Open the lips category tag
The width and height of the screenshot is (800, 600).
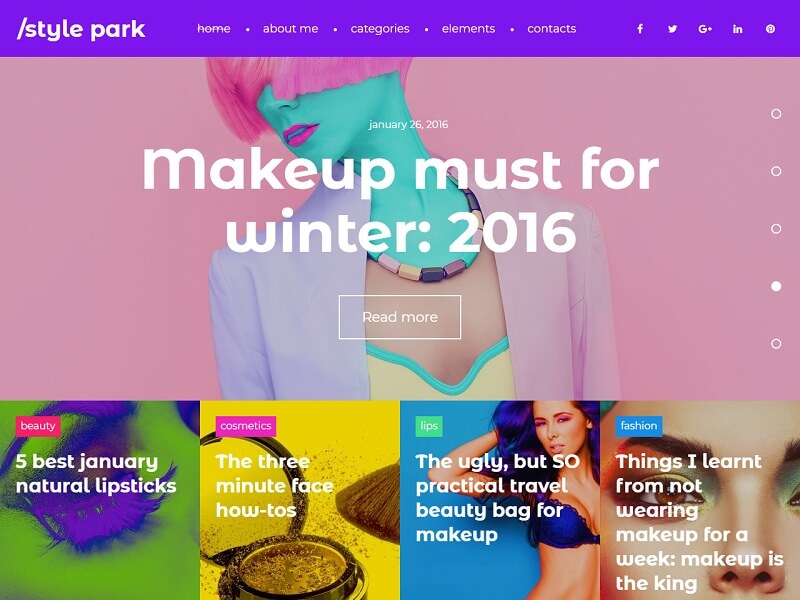(x=429, y=426)
